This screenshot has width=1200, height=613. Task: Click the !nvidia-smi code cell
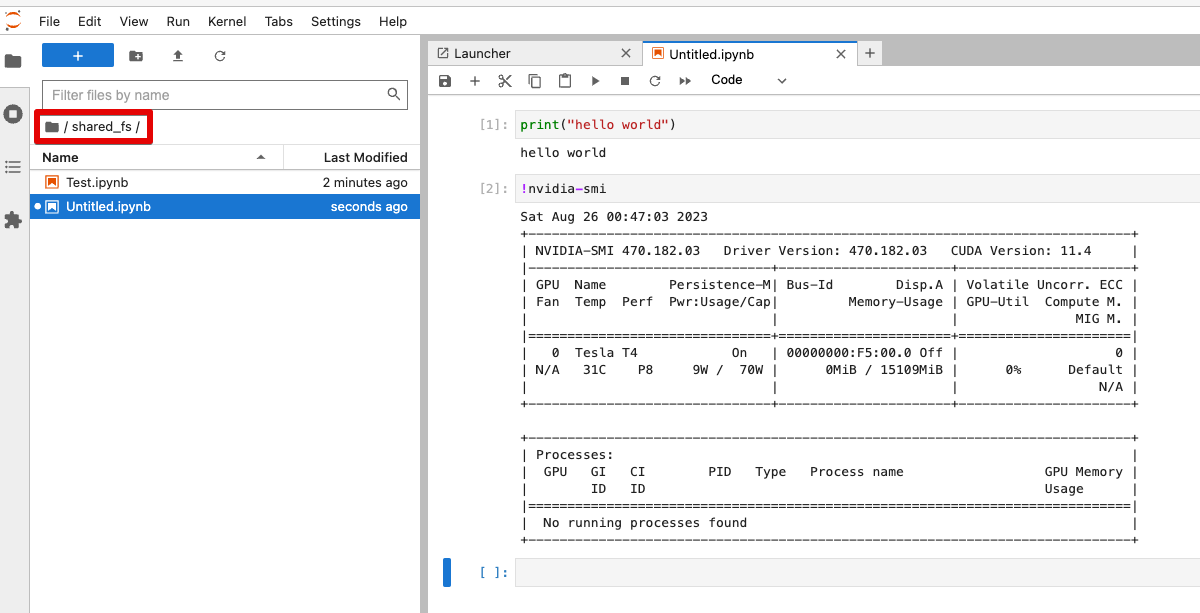coord(856,189)
